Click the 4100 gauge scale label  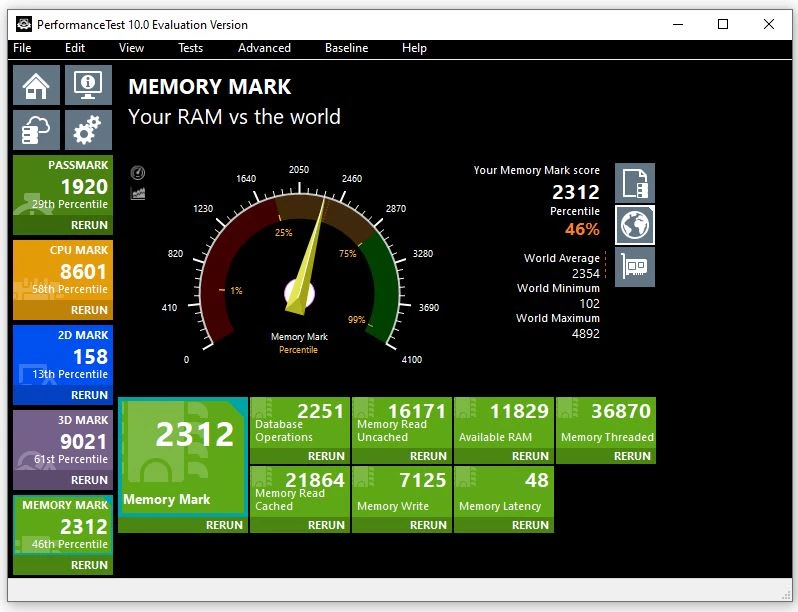[x=412, y=360]
